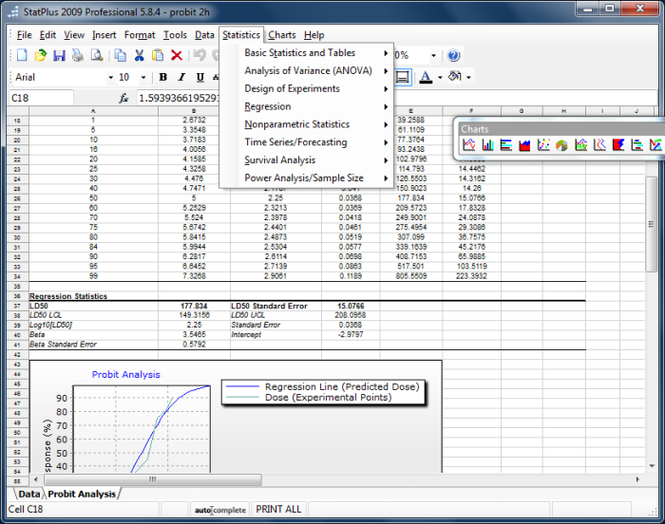Open the Format menu

(x=140, y=35)
